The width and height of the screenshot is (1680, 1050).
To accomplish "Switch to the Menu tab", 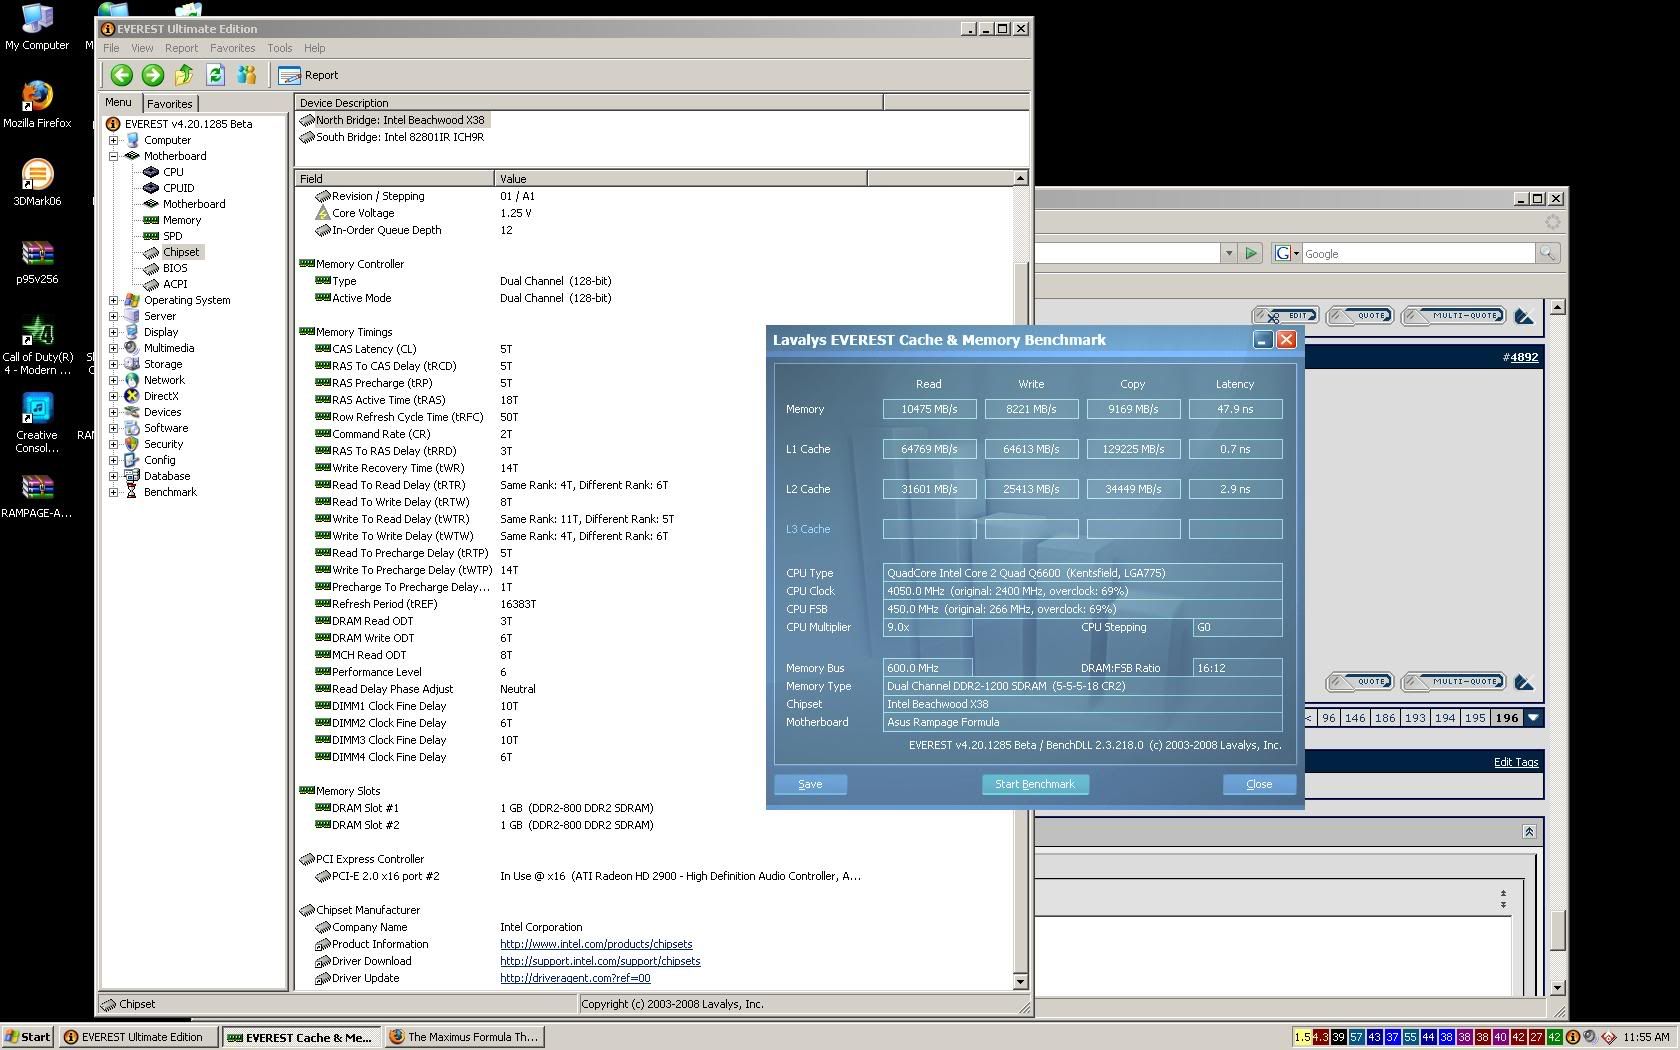I will pos(119,102).
